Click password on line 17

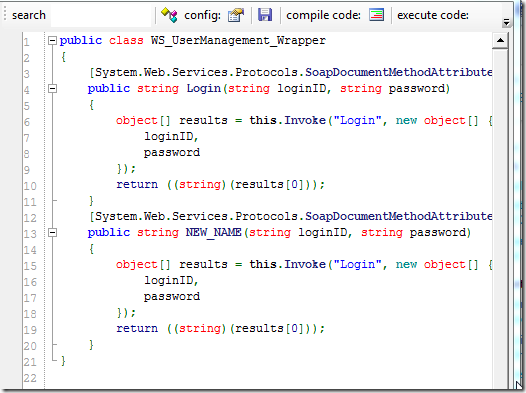click(172, 296)
